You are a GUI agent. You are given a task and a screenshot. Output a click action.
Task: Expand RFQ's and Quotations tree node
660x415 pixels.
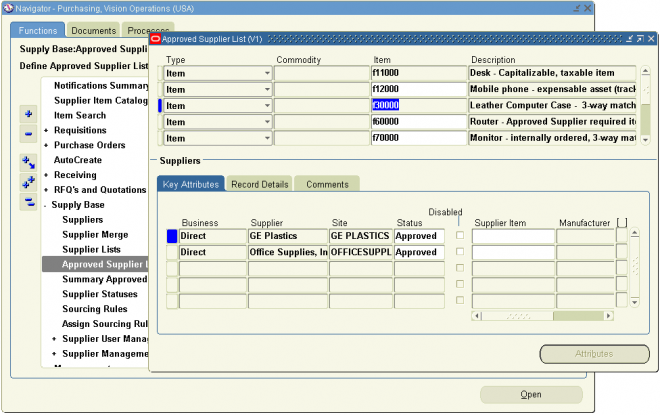pyautogui.click(x=46, y=190)
